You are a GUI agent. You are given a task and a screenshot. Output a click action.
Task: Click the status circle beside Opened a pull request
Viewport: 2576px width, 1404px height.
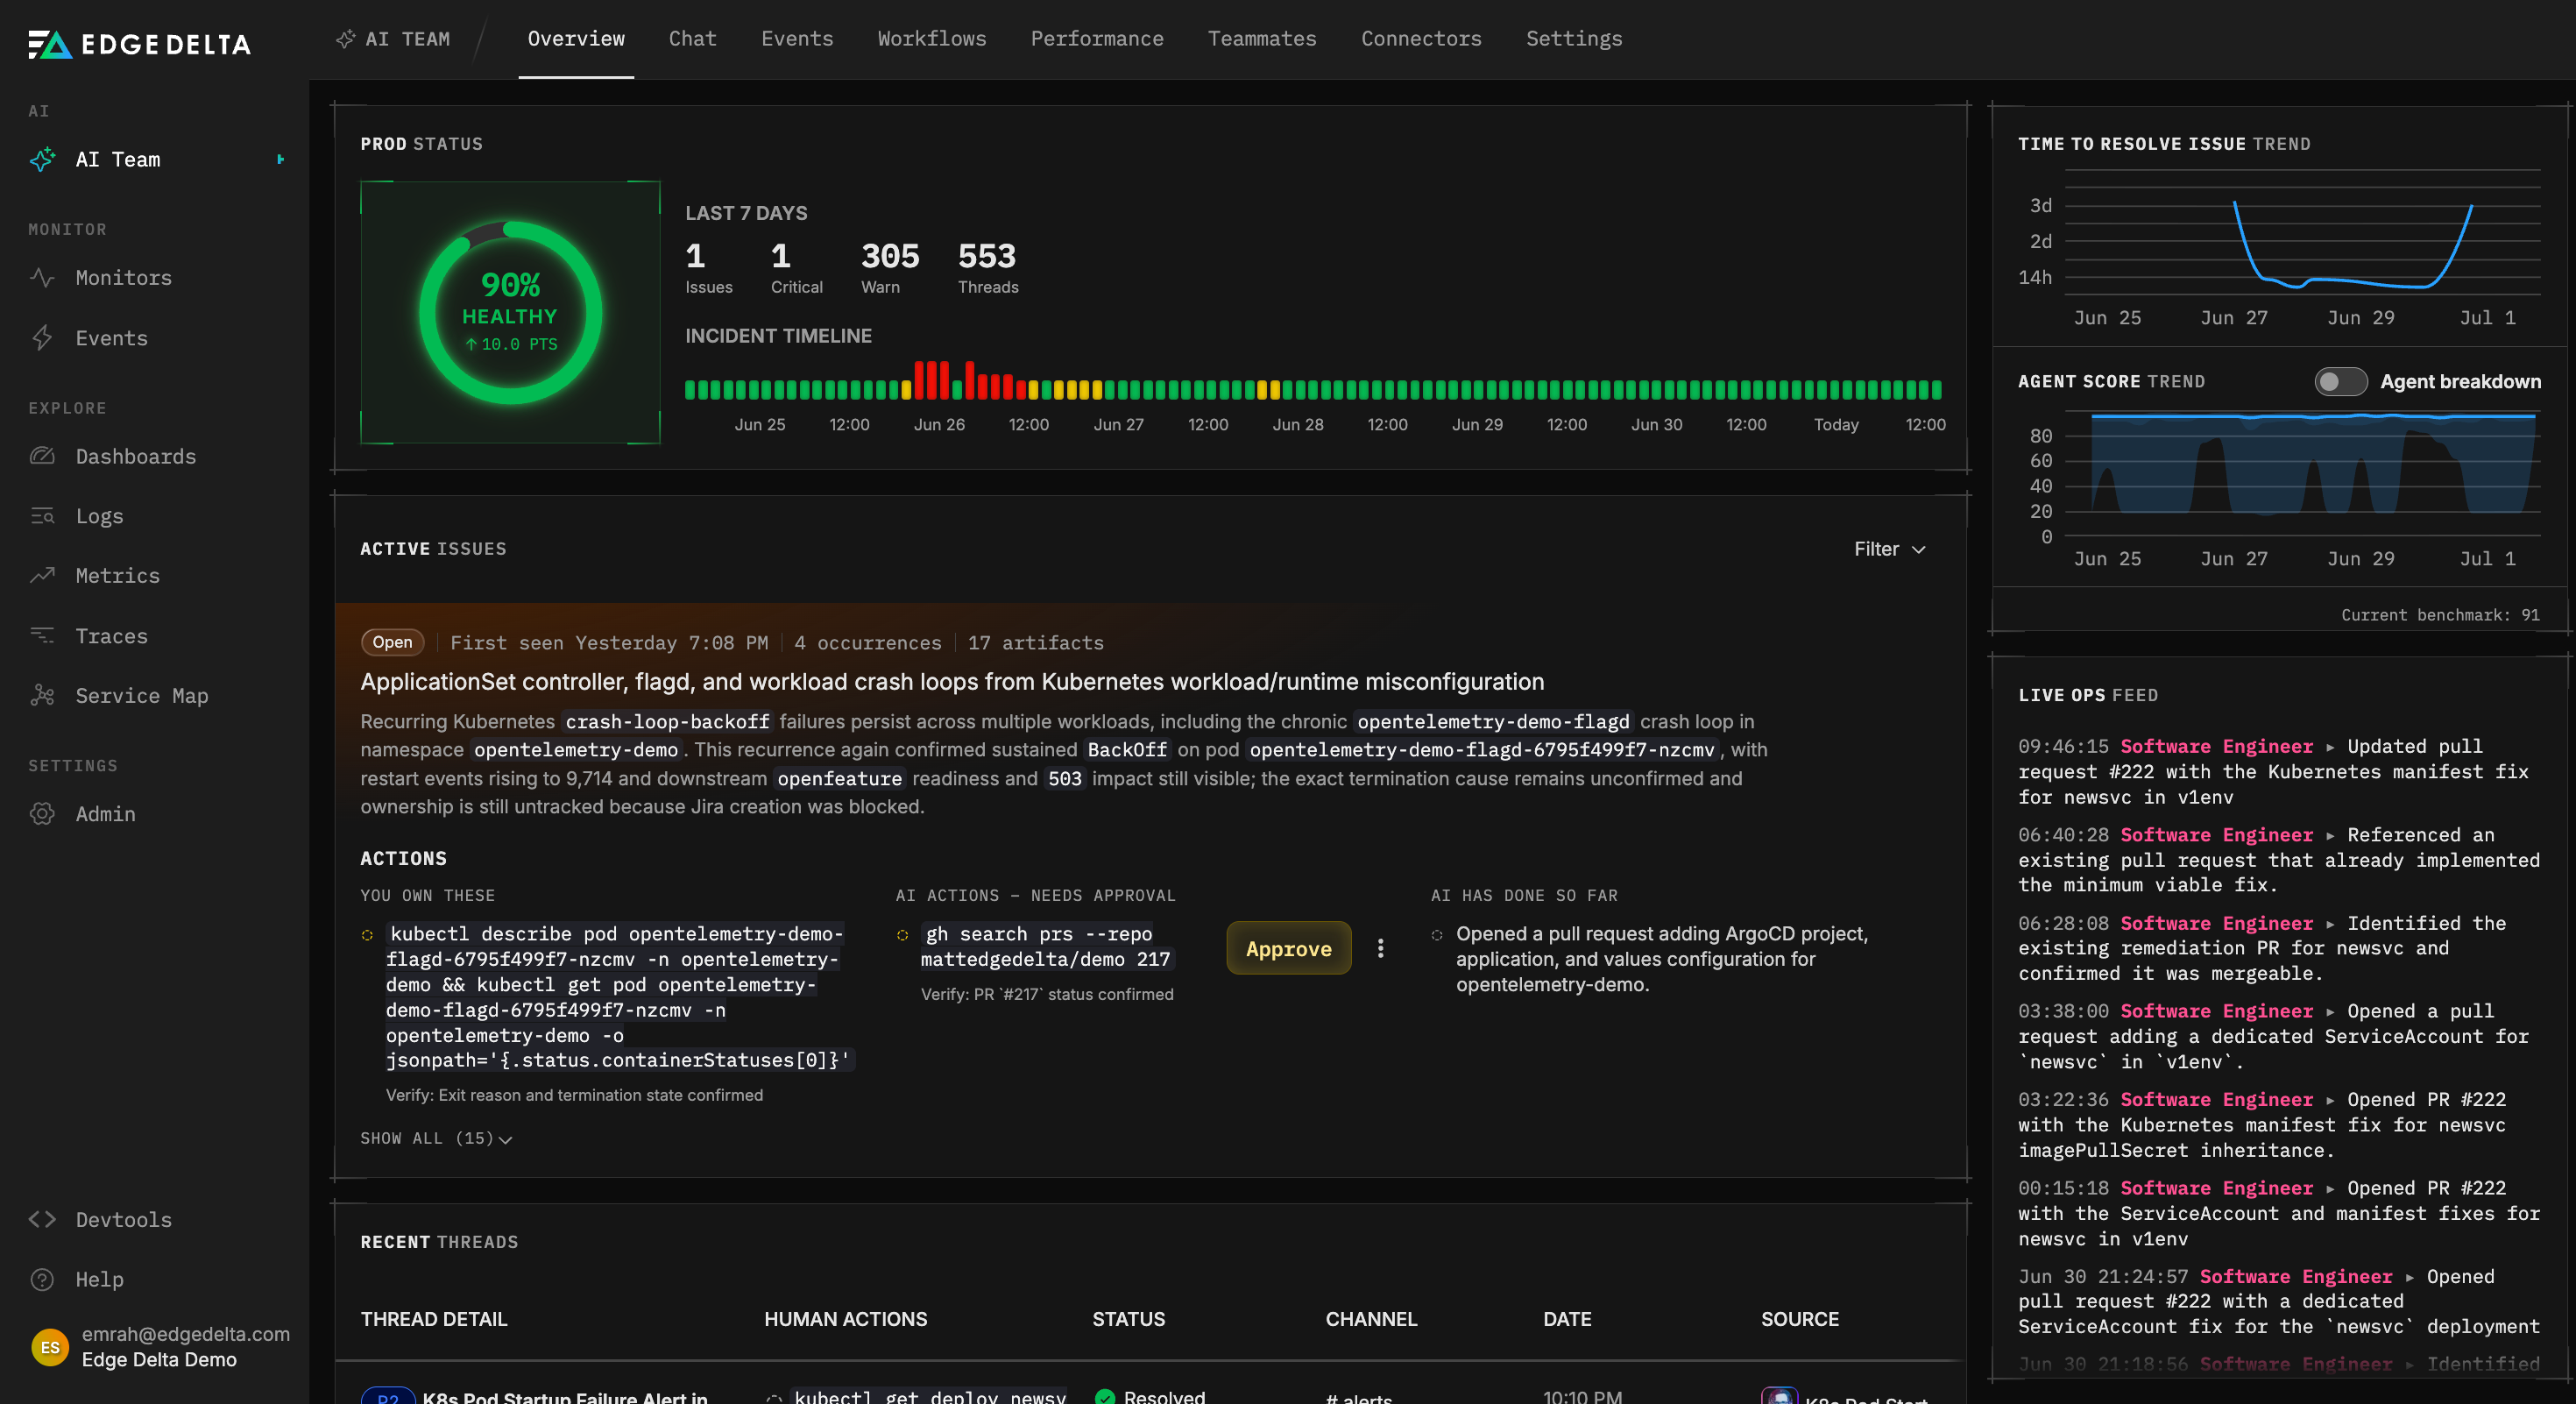pos(1437,935)
